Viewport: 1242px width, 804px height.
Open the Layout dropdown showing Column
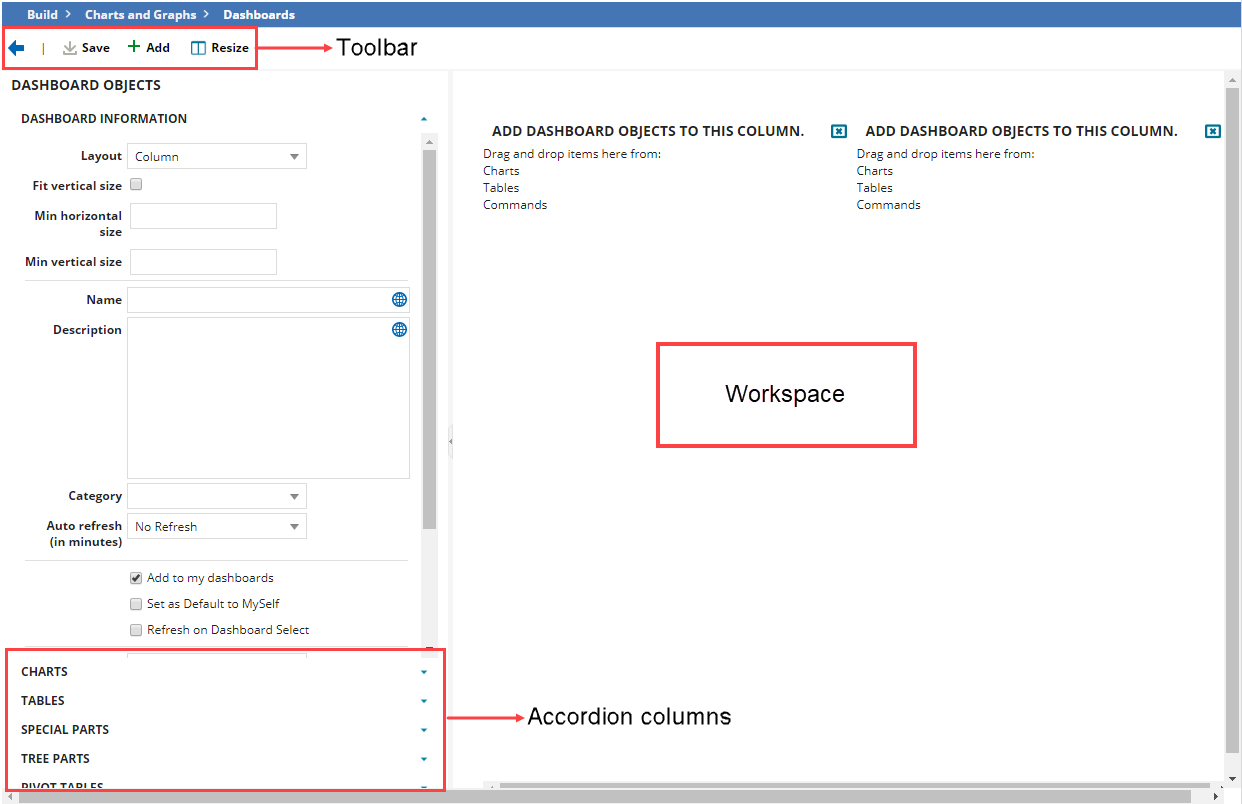tap(294, 156)
